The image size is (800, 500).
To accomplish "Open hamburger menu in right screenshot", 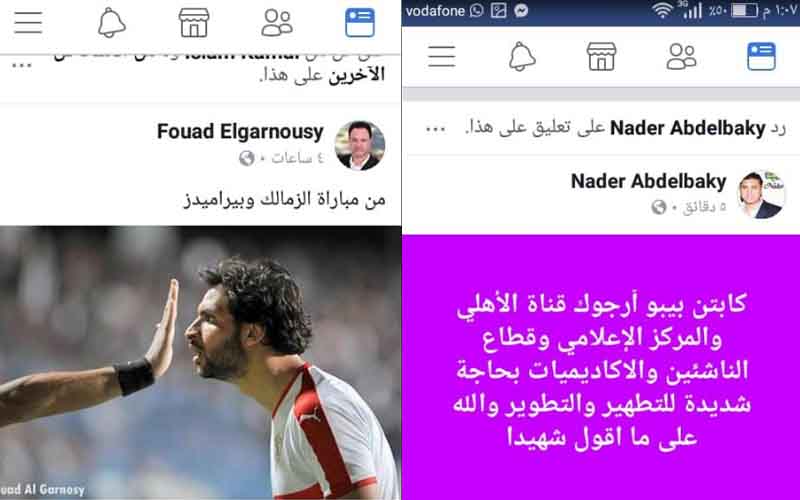I will coord(441,56).
